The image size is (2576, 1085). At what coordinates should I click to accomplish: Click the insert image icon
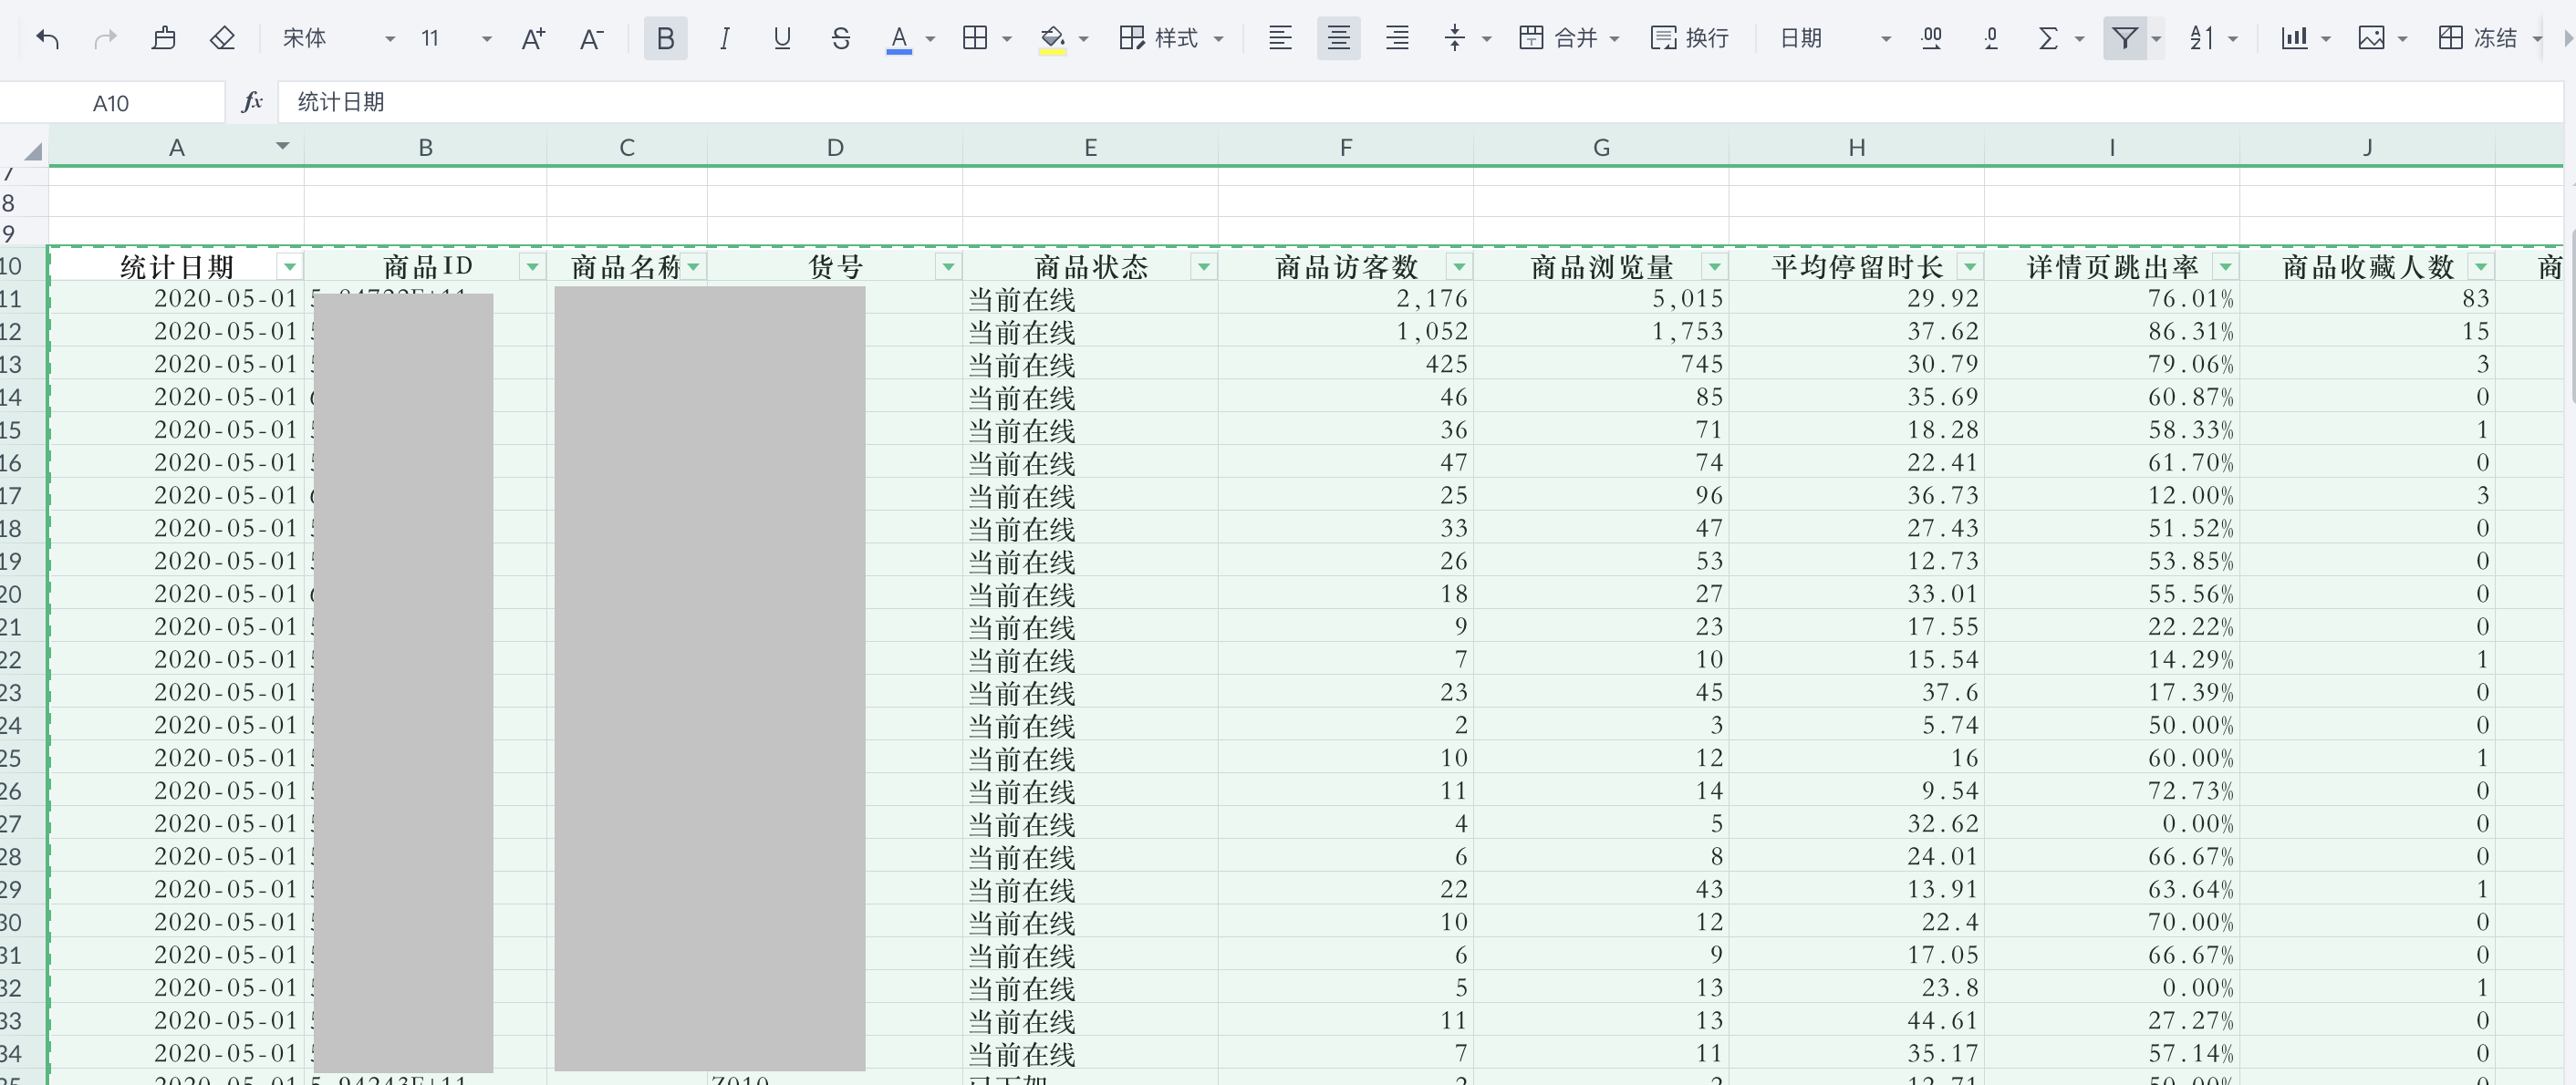coord(2371,39)
